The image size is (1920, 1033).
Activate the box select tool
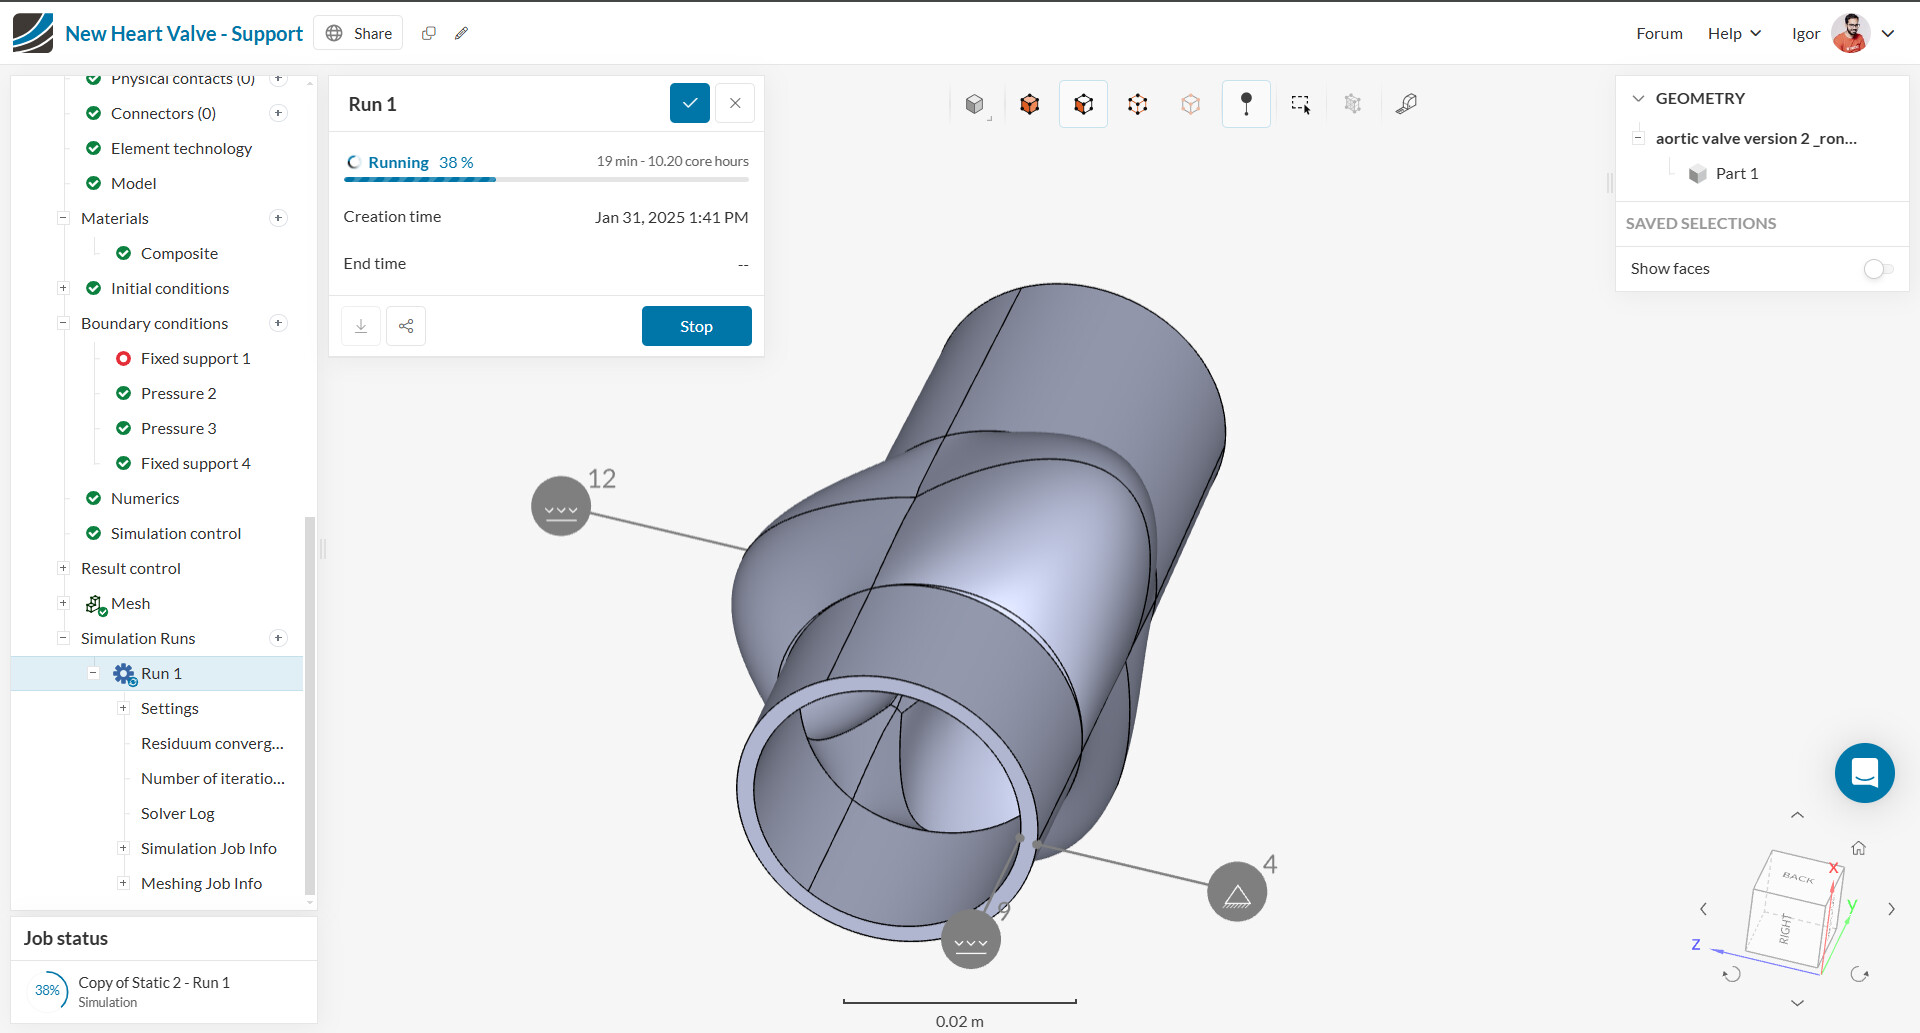click(1300, 104)
